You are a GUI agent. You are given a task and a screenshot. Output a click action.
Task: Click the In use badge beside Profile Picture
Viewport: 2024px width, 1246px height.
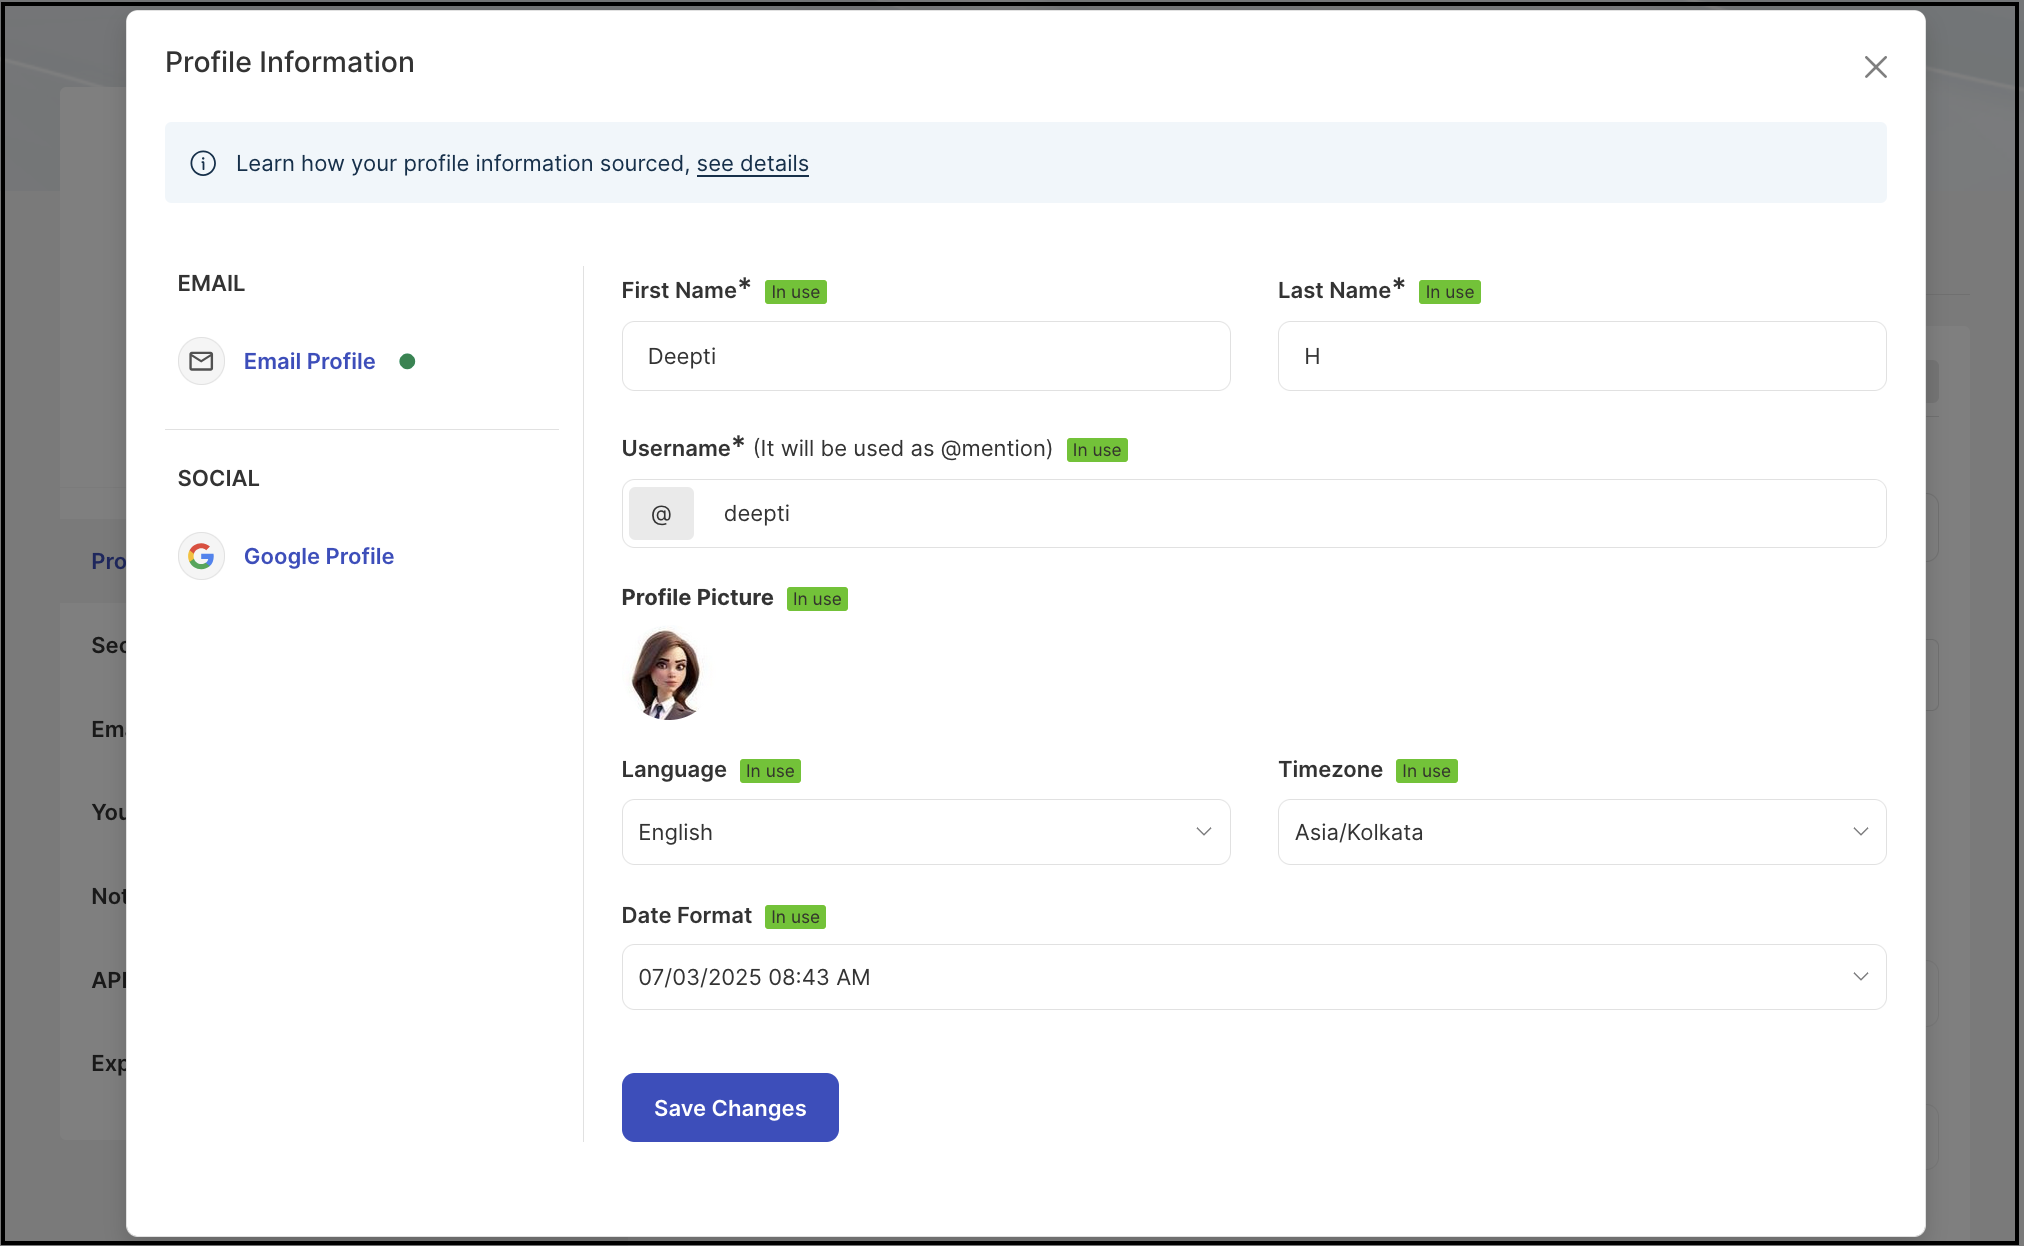tap(817, 599)
